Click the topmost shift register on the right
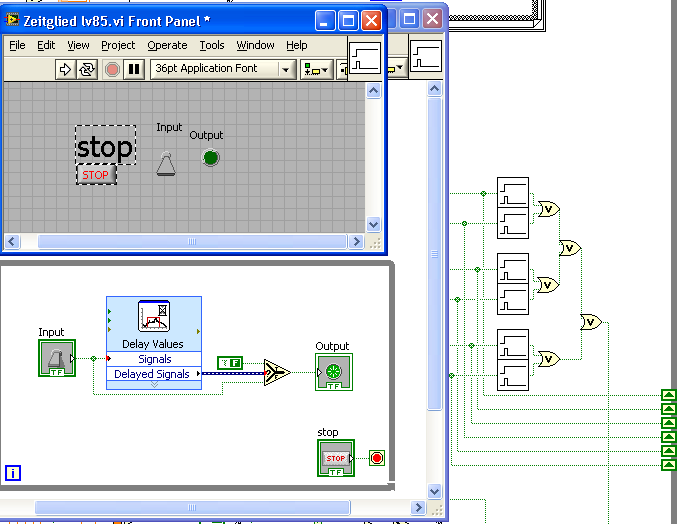 669,395
